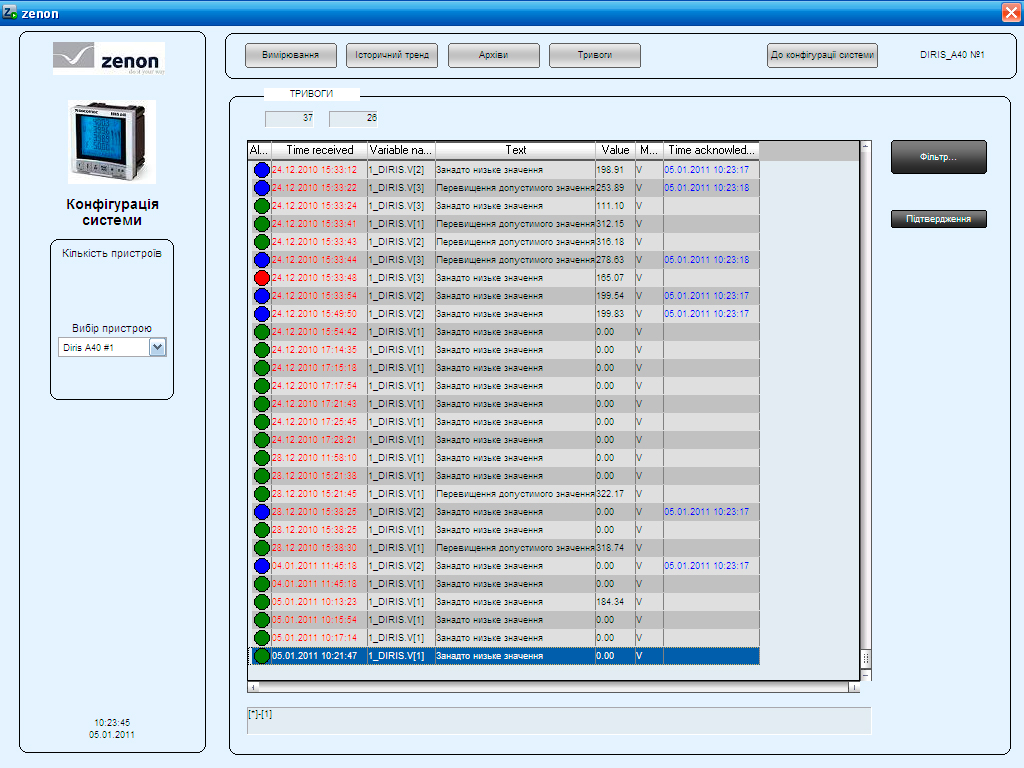1024x768 pixels.
Task: Open the Архіви section
Action: pos(493,56)
